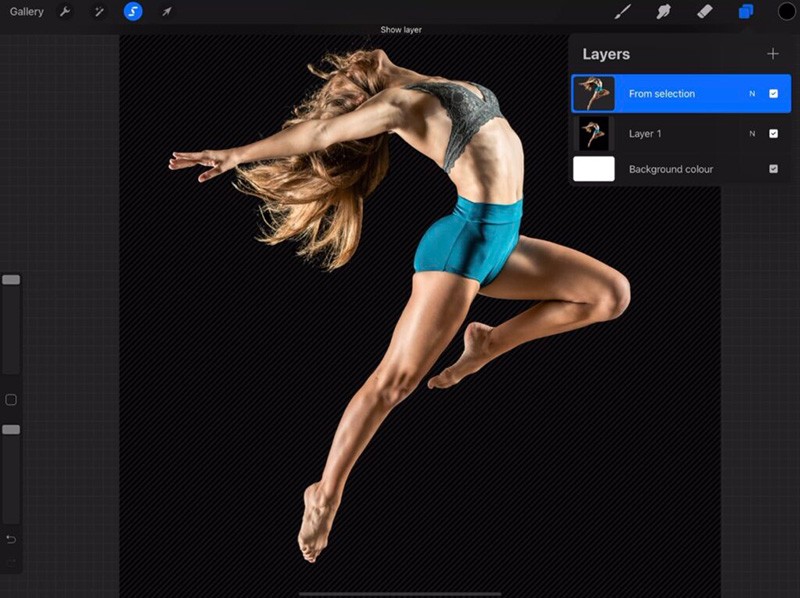The width and height of the screenshot is (800, 598).
Task: Select the Paint brush tool
Action: click(x=624, y=12)
